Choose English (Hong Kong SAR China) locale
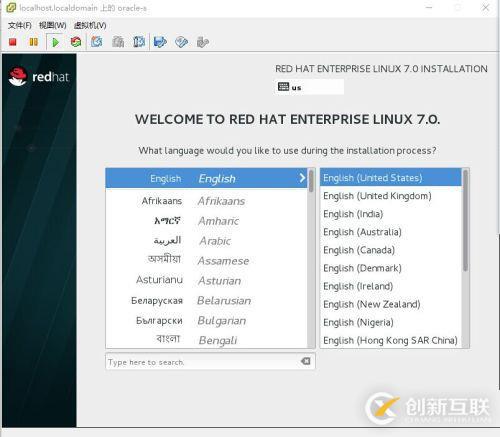500x437 pixels. 391,340
